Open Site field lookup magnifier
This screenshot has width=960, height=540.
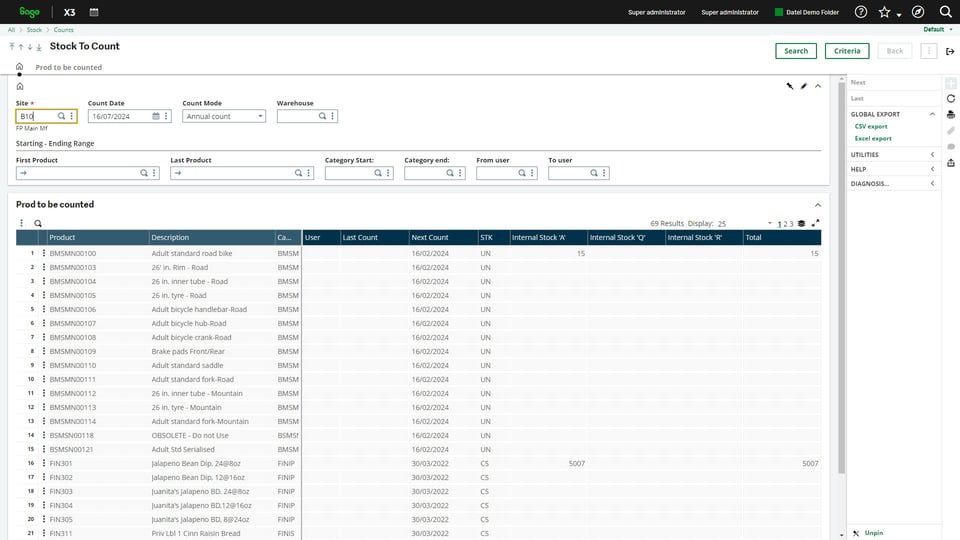click(x=61, y=116)
